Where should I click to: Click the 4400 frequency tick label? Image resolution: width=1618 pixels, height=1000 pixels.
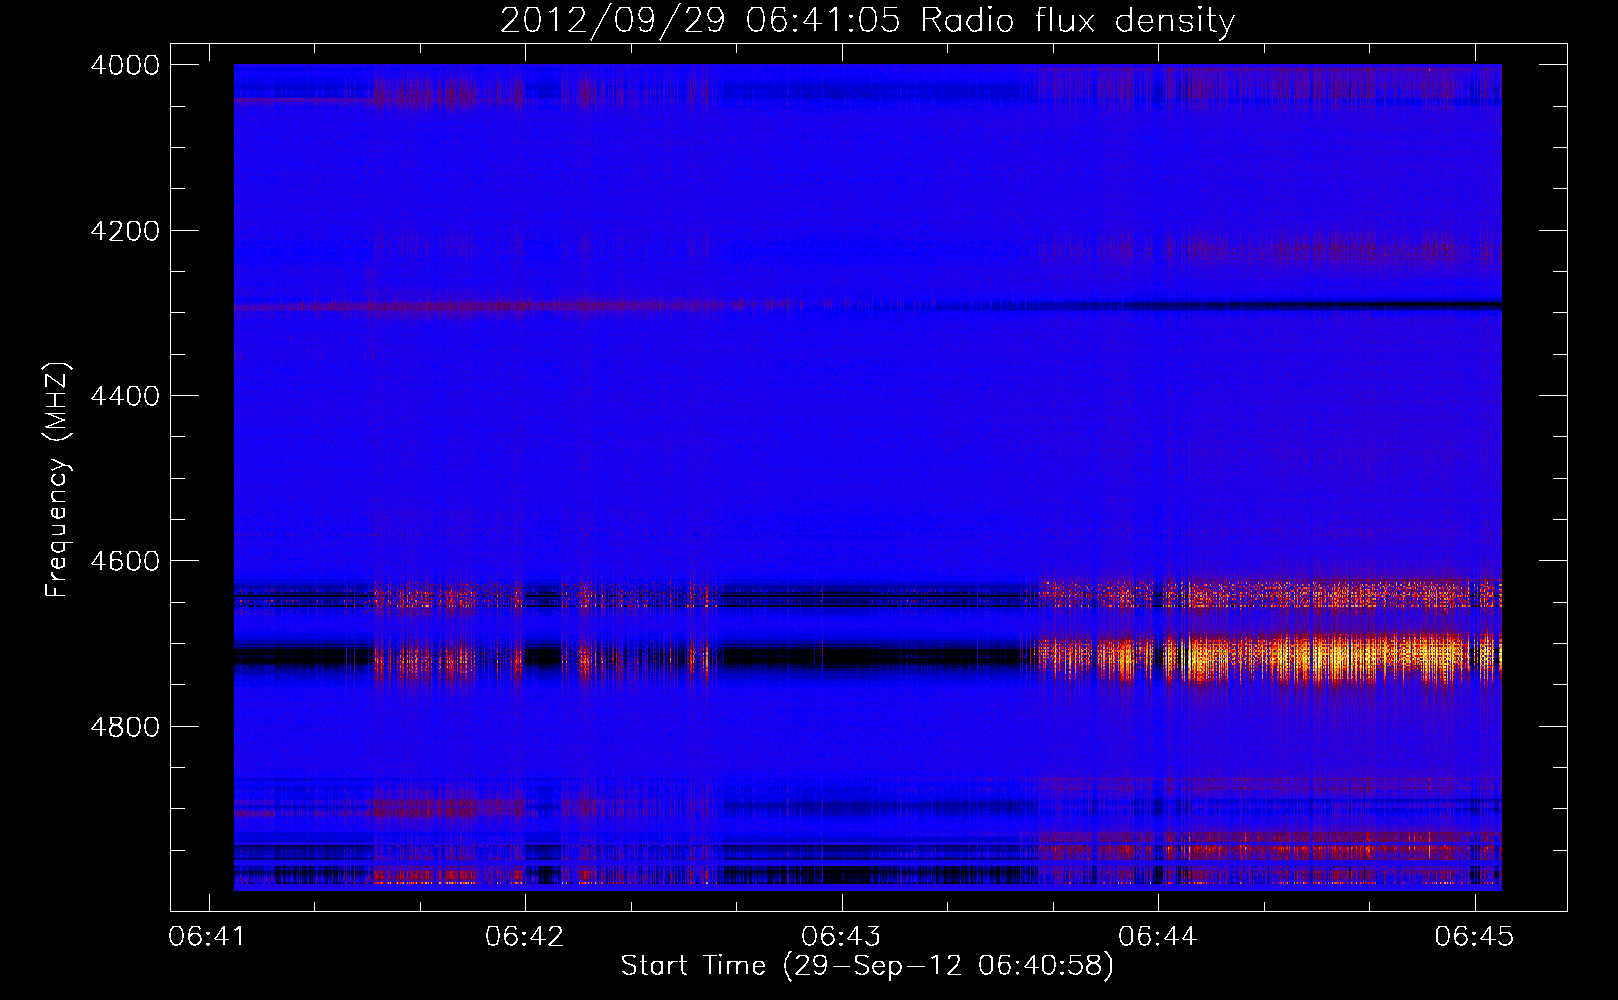pyautogui.click(x=125, y=396)
